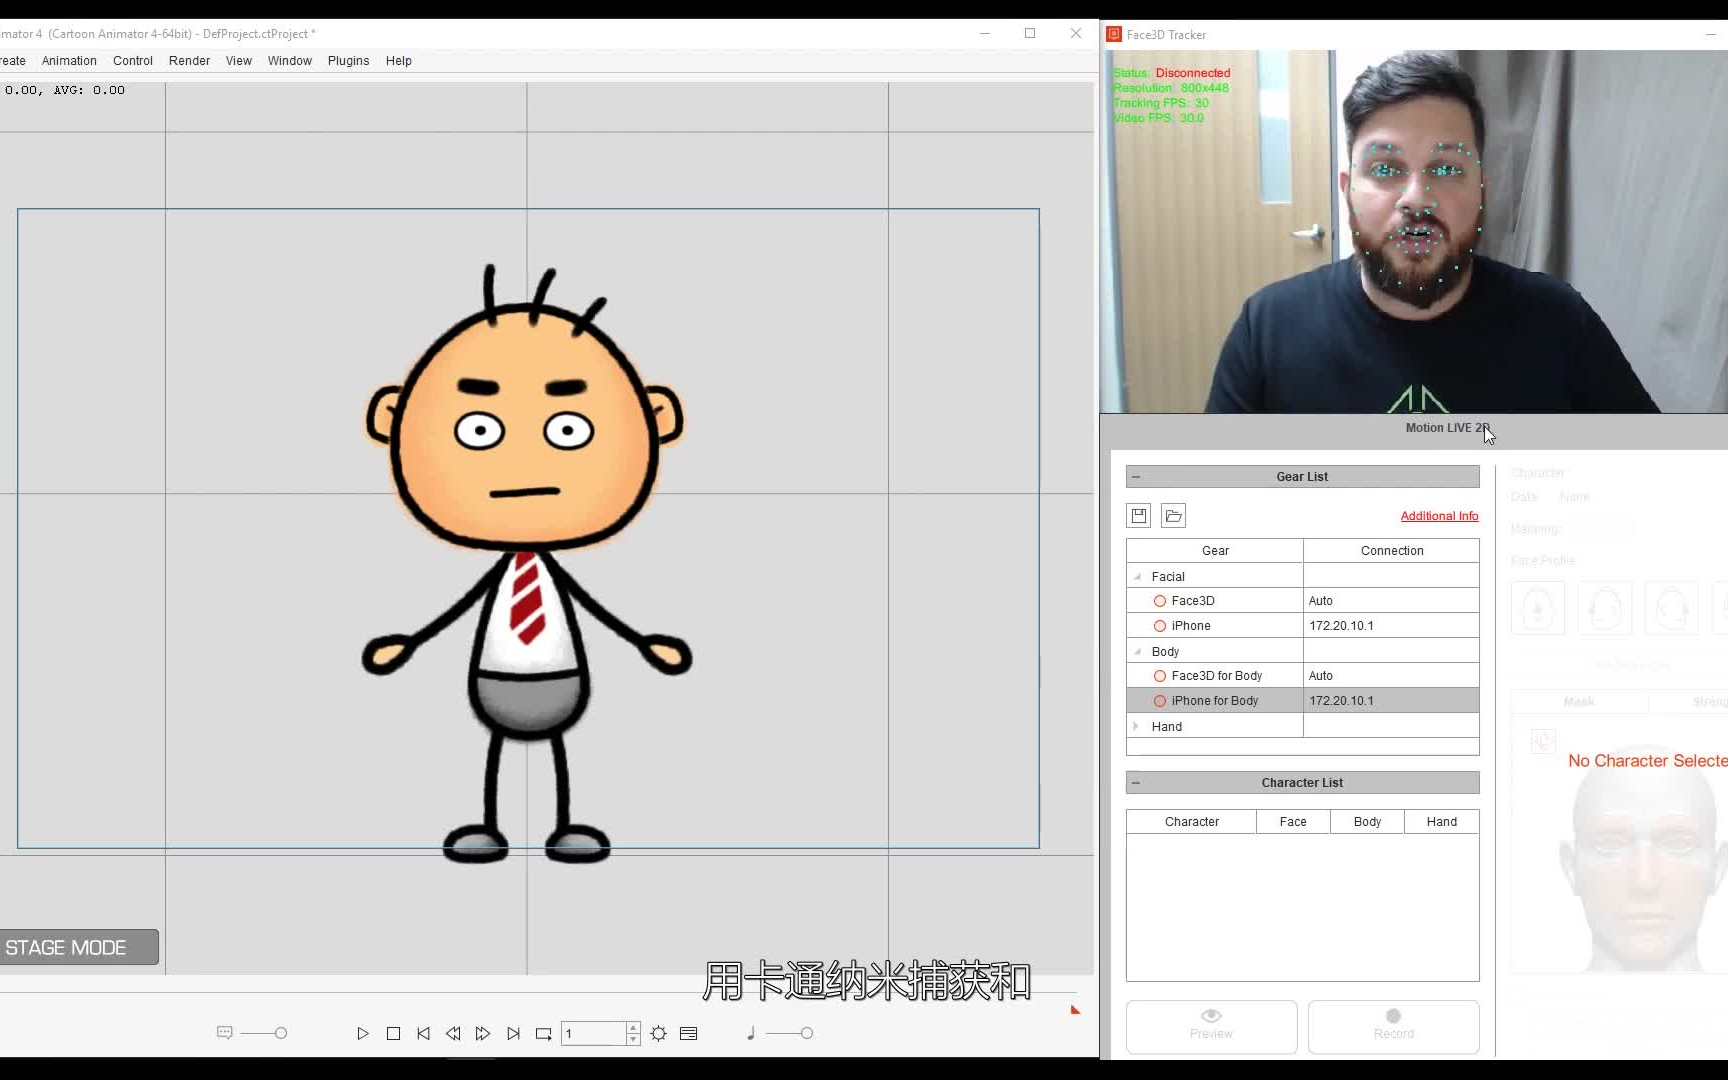This screenshot has width=1728, height=1080.
Task: Open the Additional Info link
Action: coord(1439,516)
